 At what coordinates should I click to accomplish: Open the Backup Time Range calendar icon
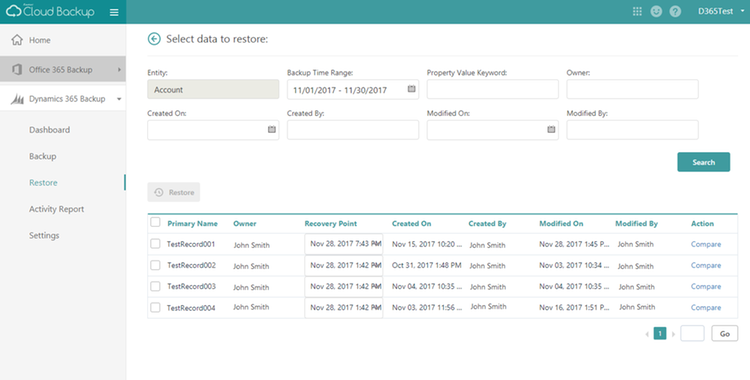[x=411, y=89]
